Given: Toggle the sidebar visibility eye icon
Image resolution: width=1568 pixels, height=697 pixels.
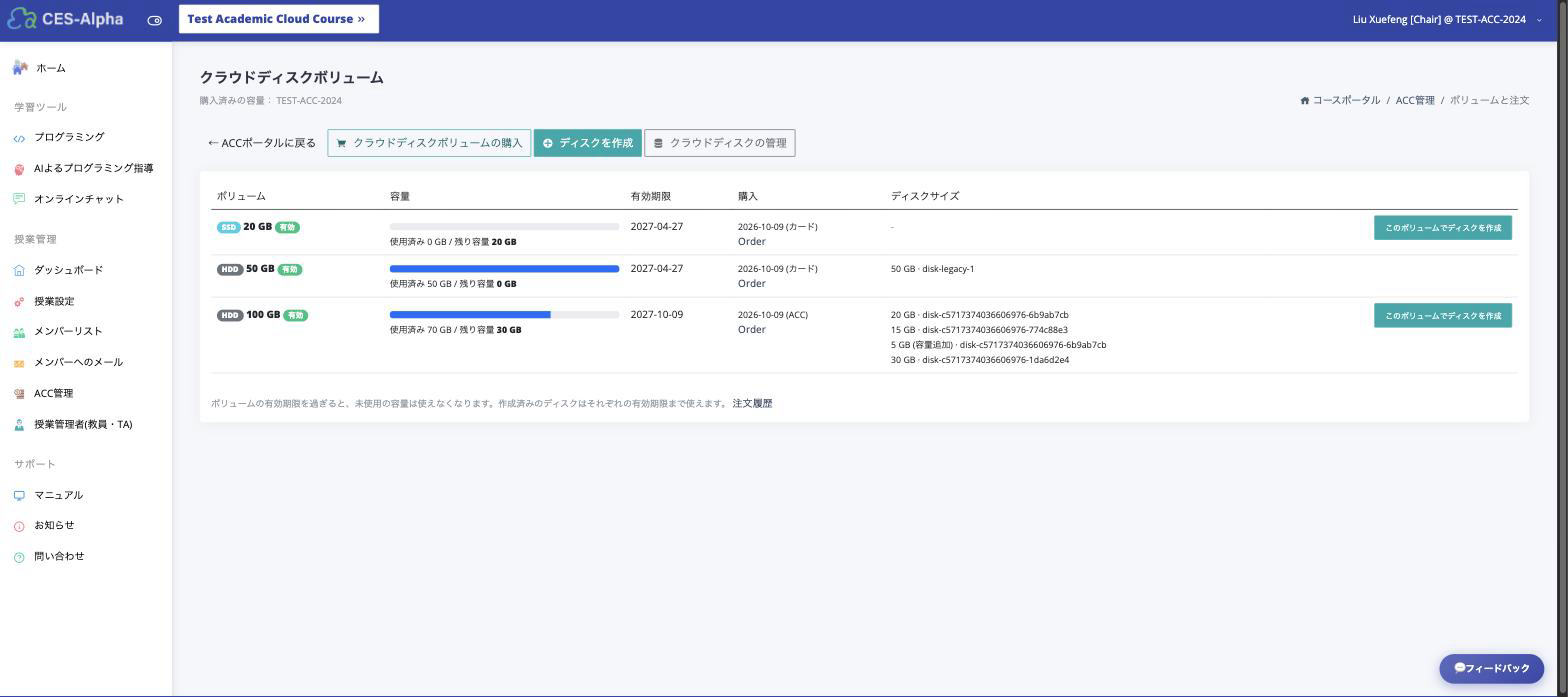Looking at the screenshot, I should (155, 20).
